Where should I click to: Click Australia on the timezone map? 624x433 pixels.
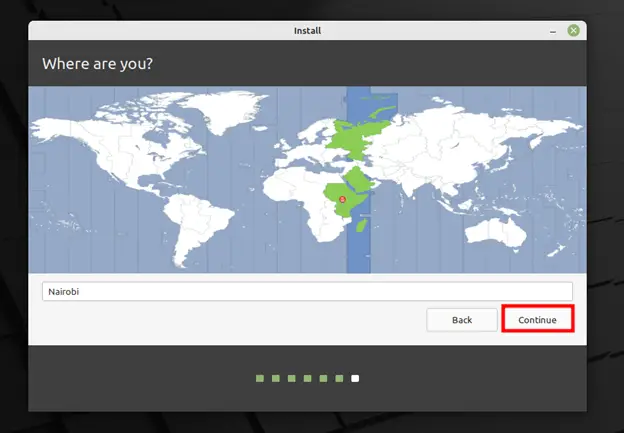[495, 233]
